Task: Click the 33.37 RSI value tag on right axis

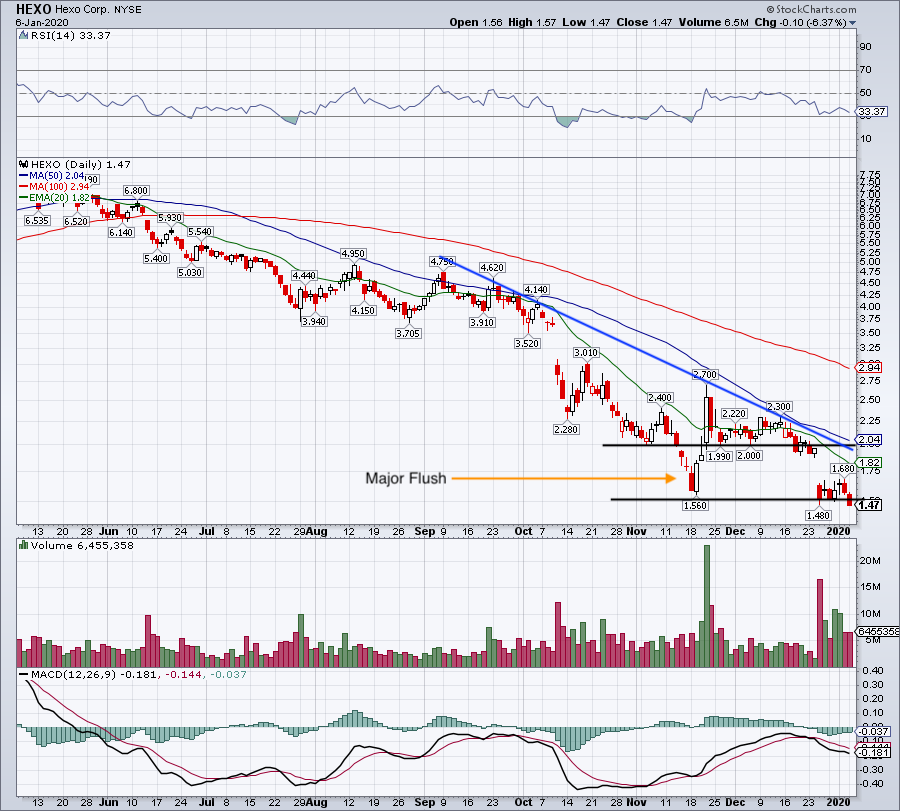Action: tap(872, 111)
